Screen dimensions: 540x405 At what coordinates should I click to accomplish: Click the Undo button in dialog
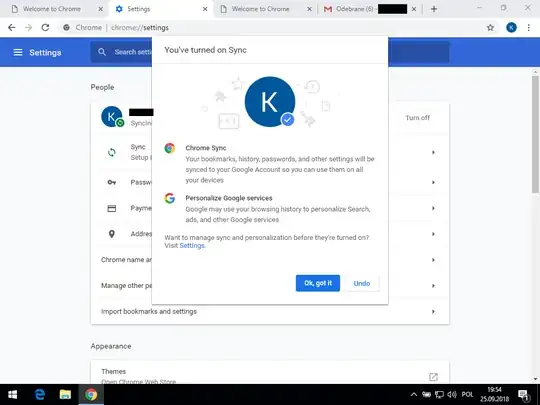362,283
